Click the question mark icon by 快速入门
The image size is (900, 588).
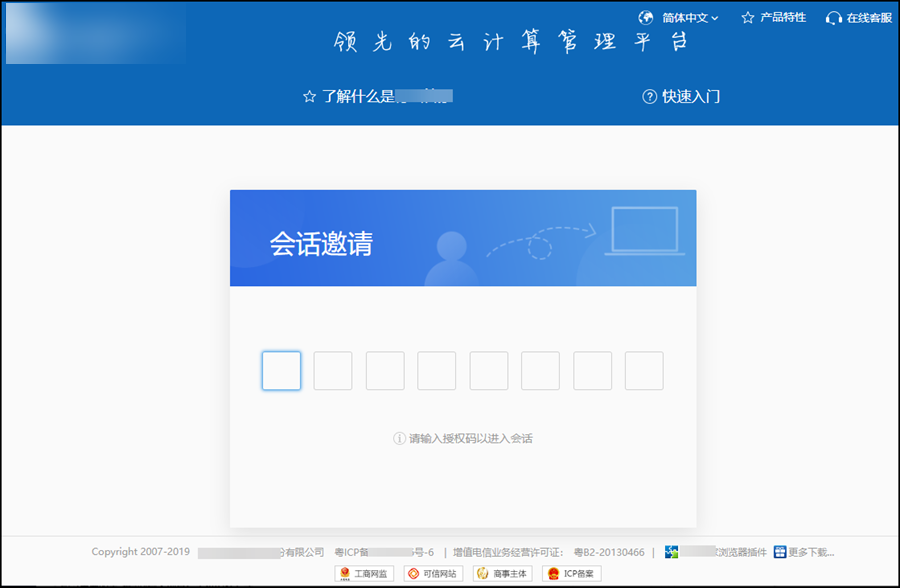coord(649,97)
